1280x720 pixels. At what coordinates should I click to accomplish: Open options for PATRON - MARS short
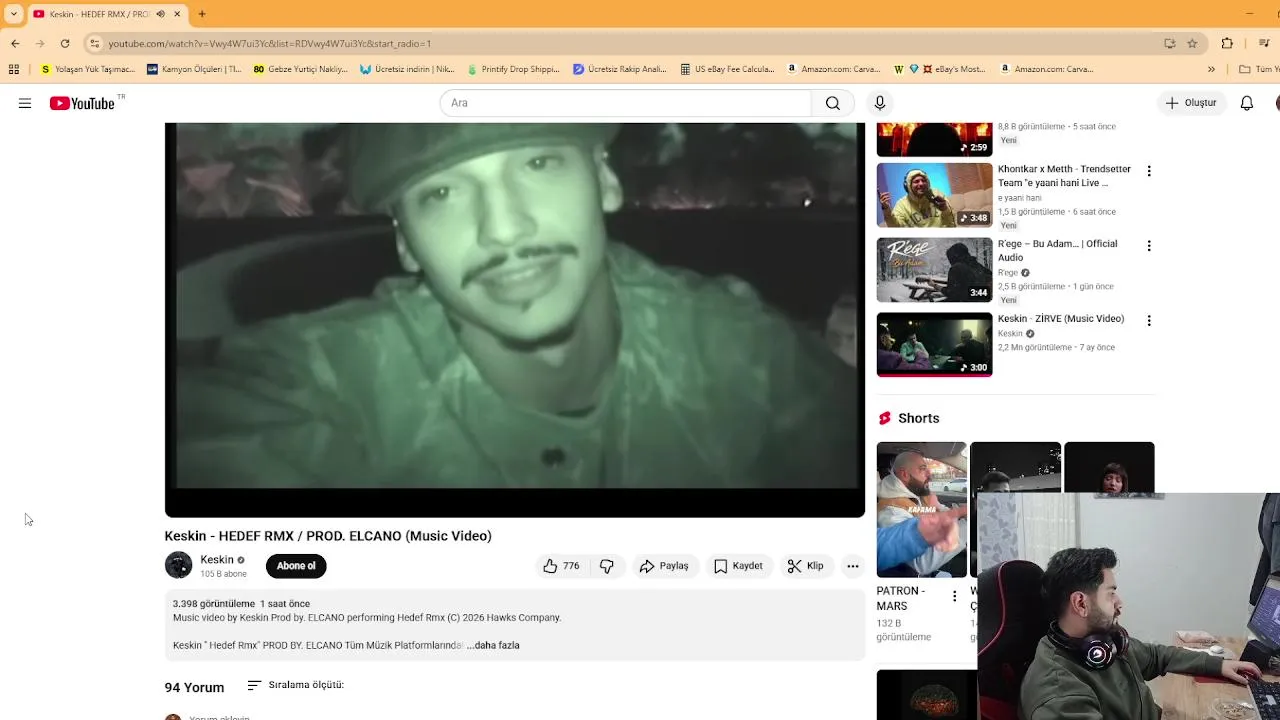[954, 597]
